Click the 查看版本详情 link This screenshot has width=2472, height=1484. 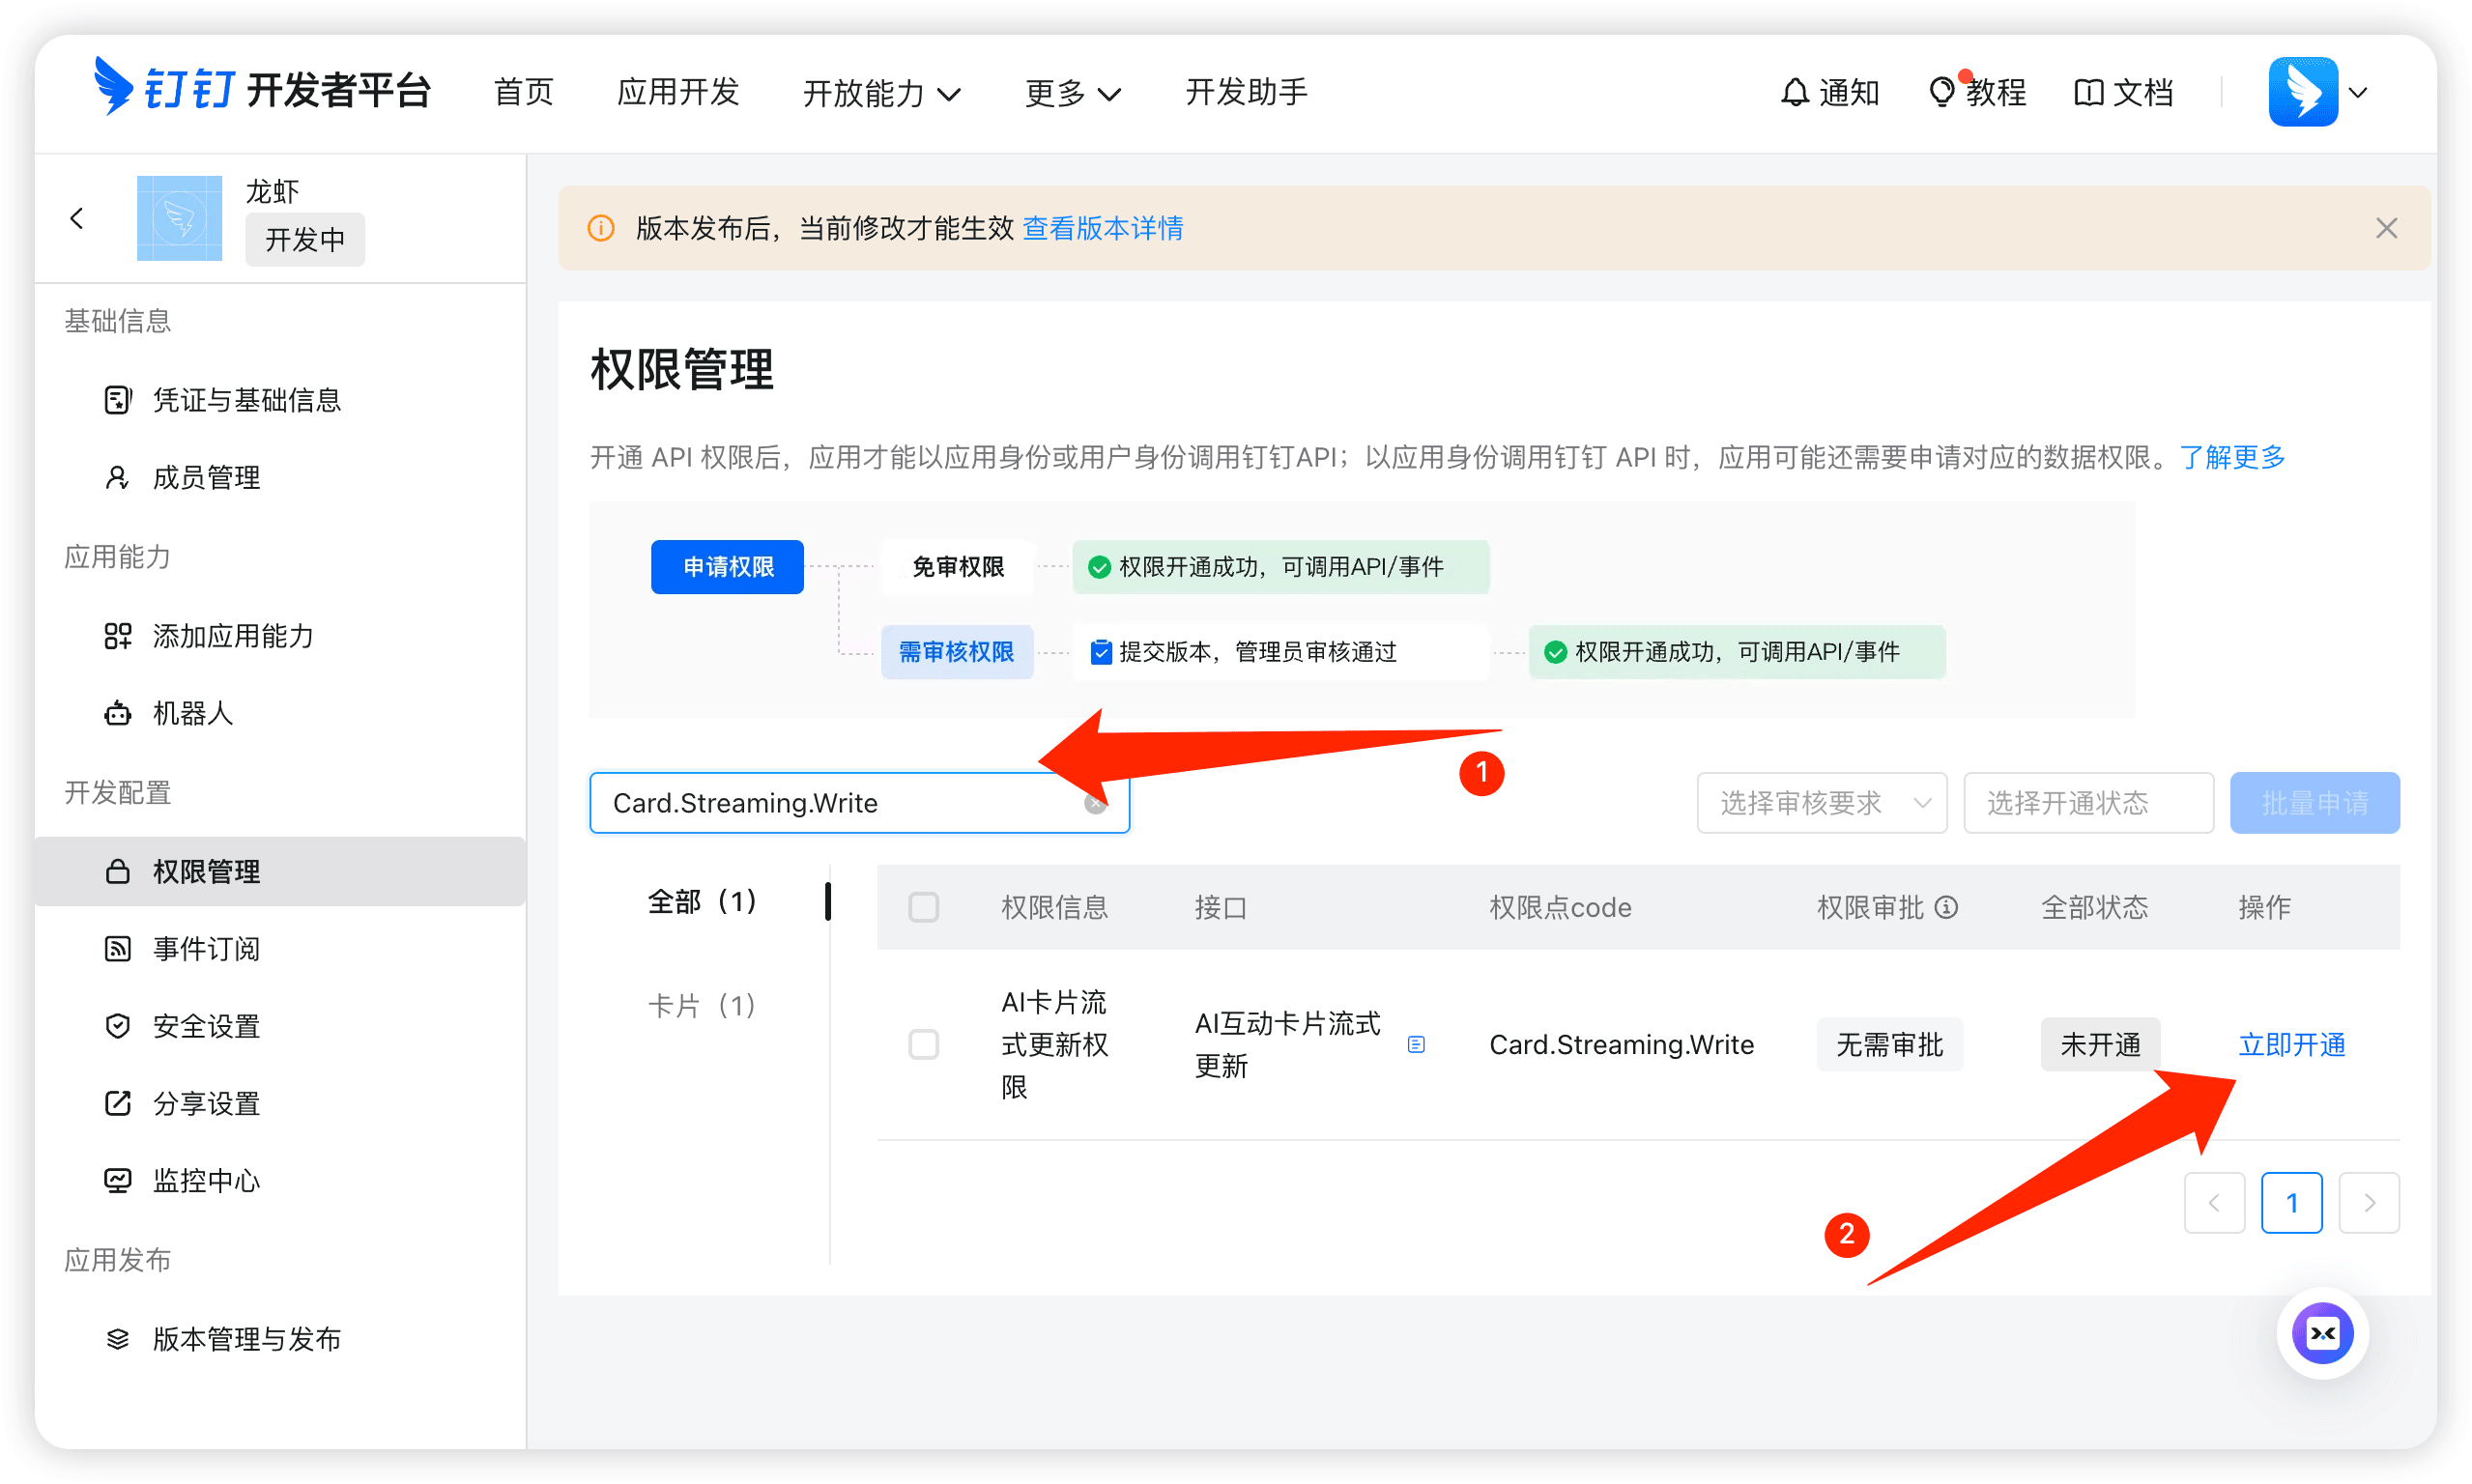point(1102,228)
